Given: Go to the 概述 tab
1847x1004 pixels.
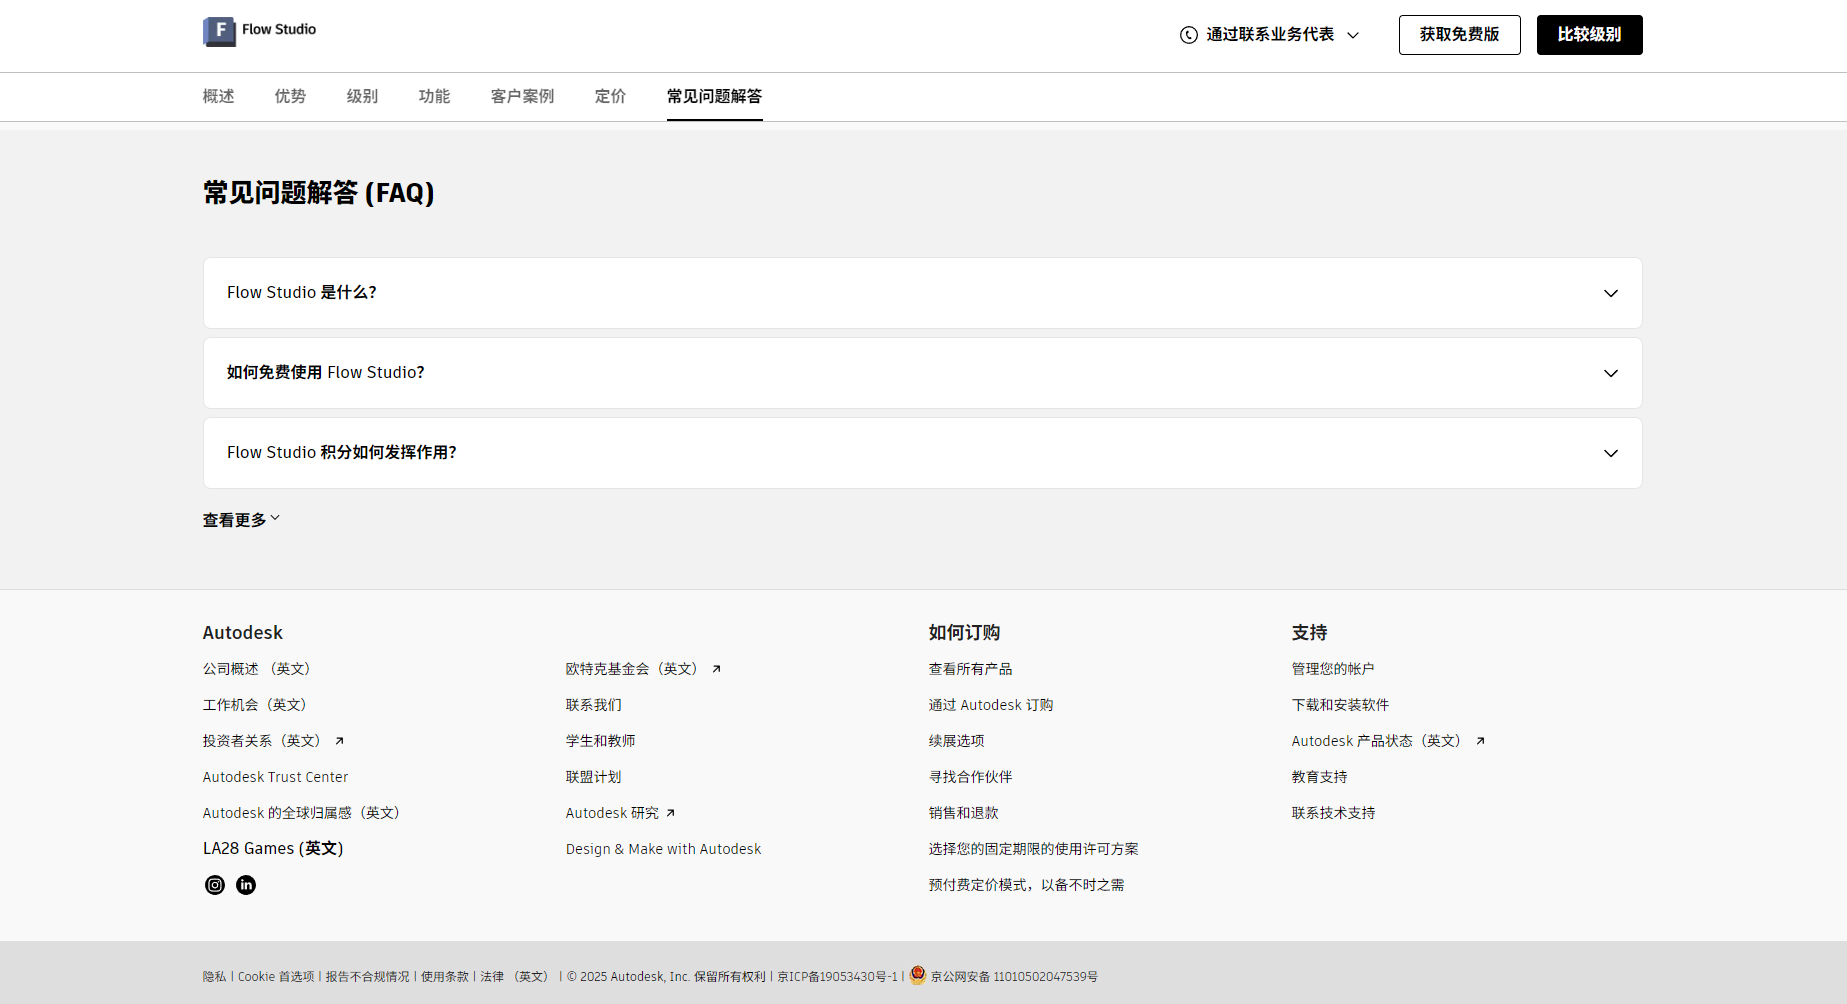Looking at the screenshot, I should [x=218, y=97].
